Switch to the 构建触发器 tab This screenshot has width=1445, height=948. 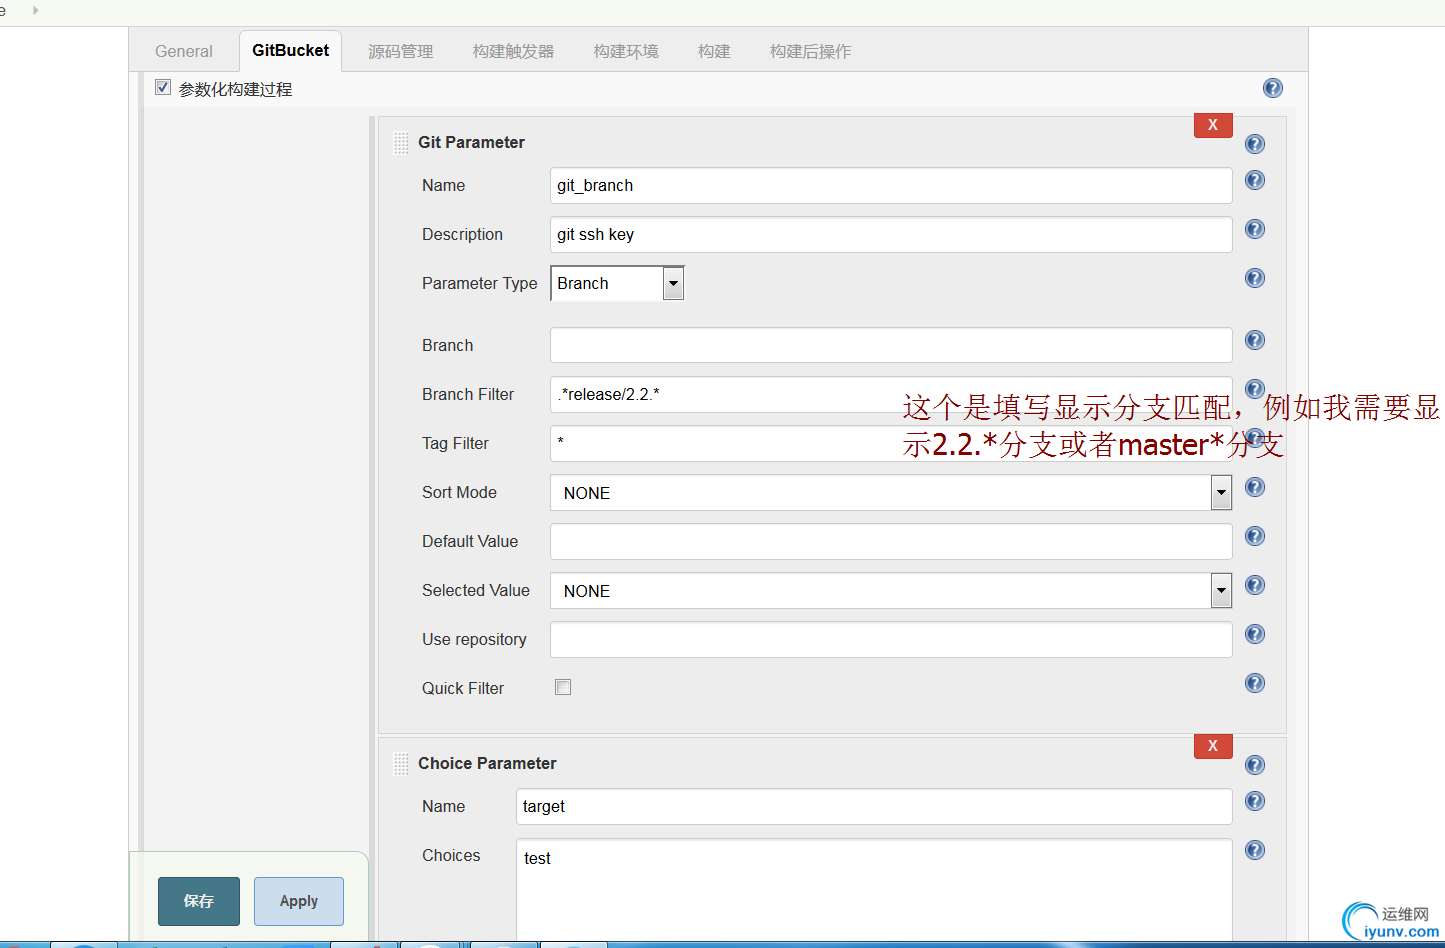[x=513, y=51]
